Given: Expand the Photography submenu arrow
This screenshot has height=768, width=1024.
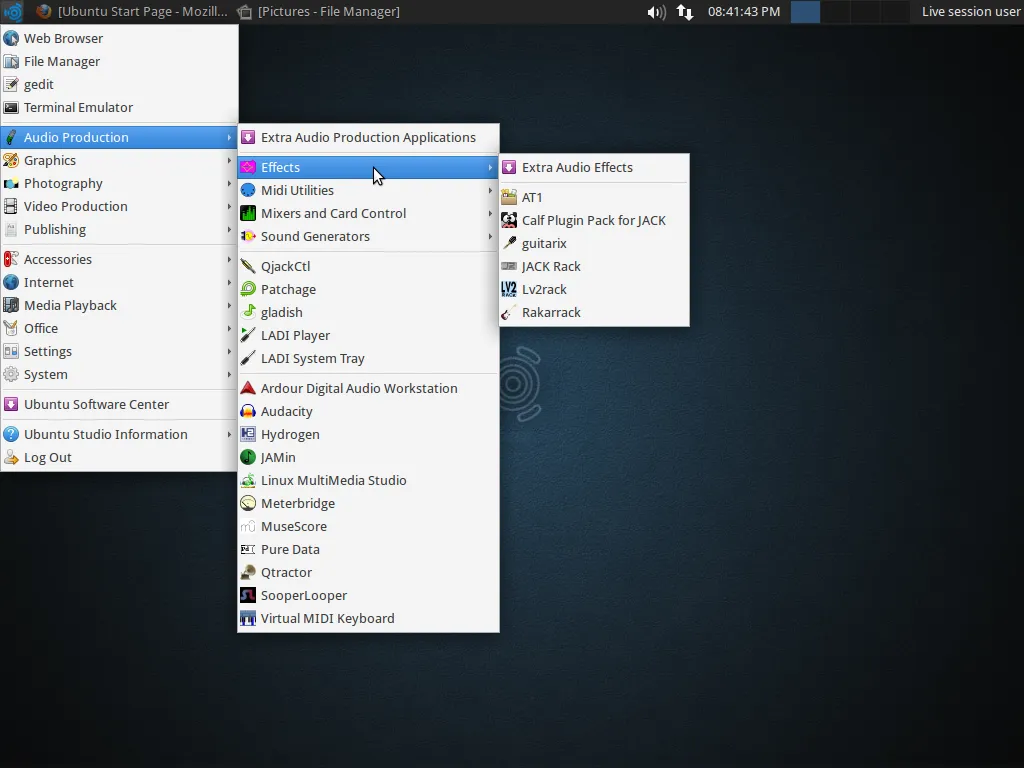Looking at the screenshot, I should coord(229,184).
